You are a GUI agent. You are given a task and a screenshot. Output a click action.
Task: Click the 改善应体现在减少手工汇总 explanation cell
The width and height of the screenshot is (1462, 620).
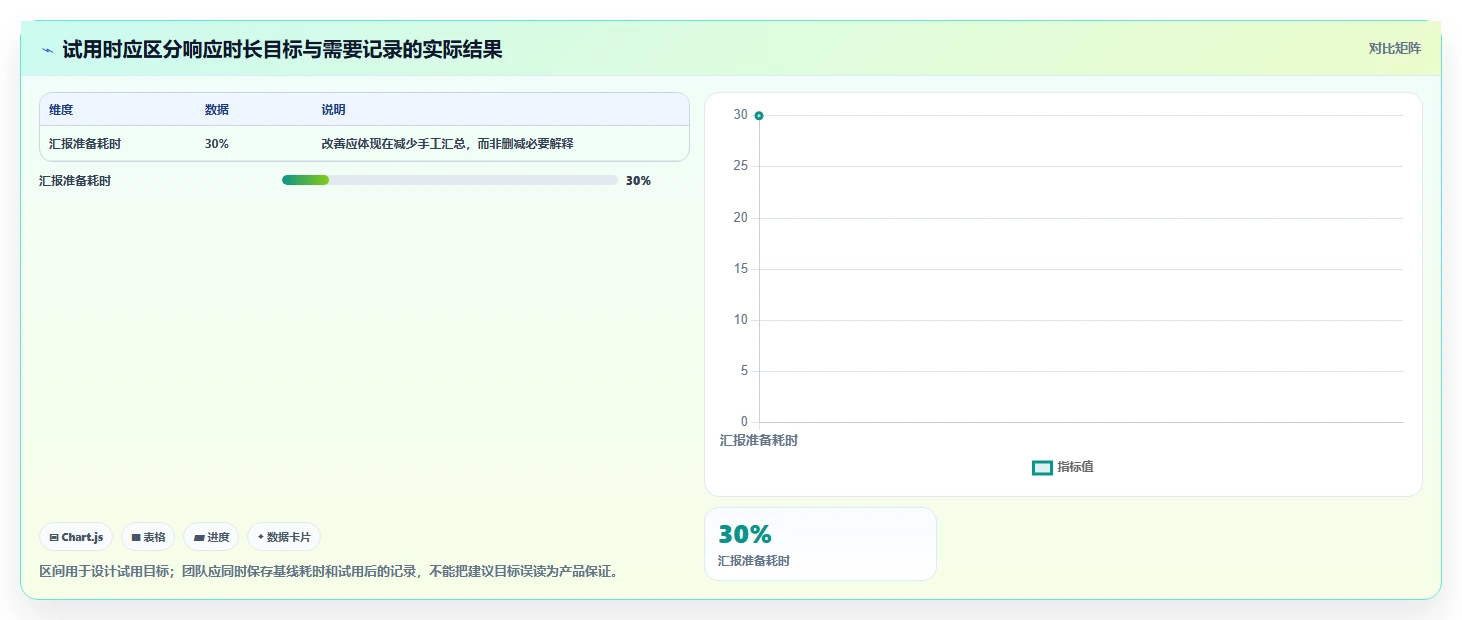click(x=447, y=144)
